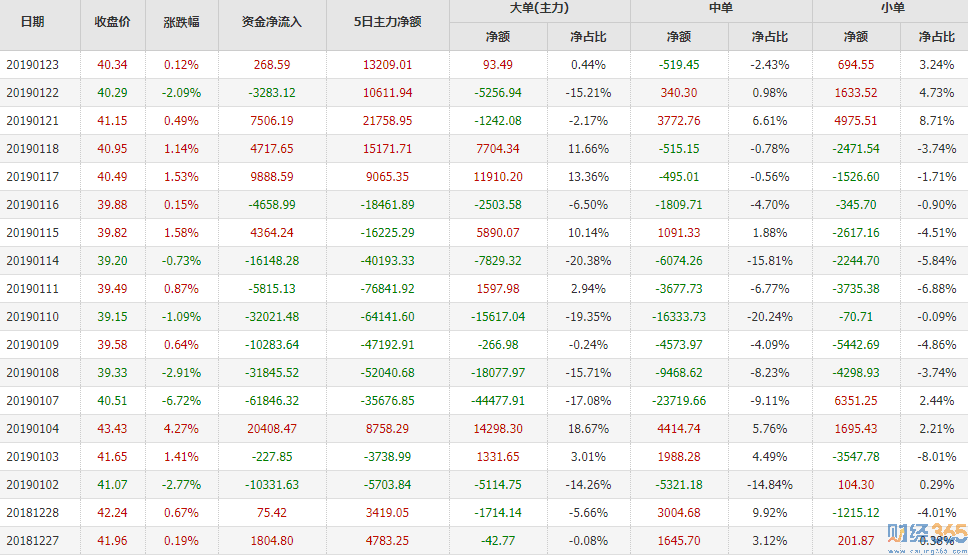Select the date cell 20190109
This screenshot has width=968, height=555.
coord(33,344)
